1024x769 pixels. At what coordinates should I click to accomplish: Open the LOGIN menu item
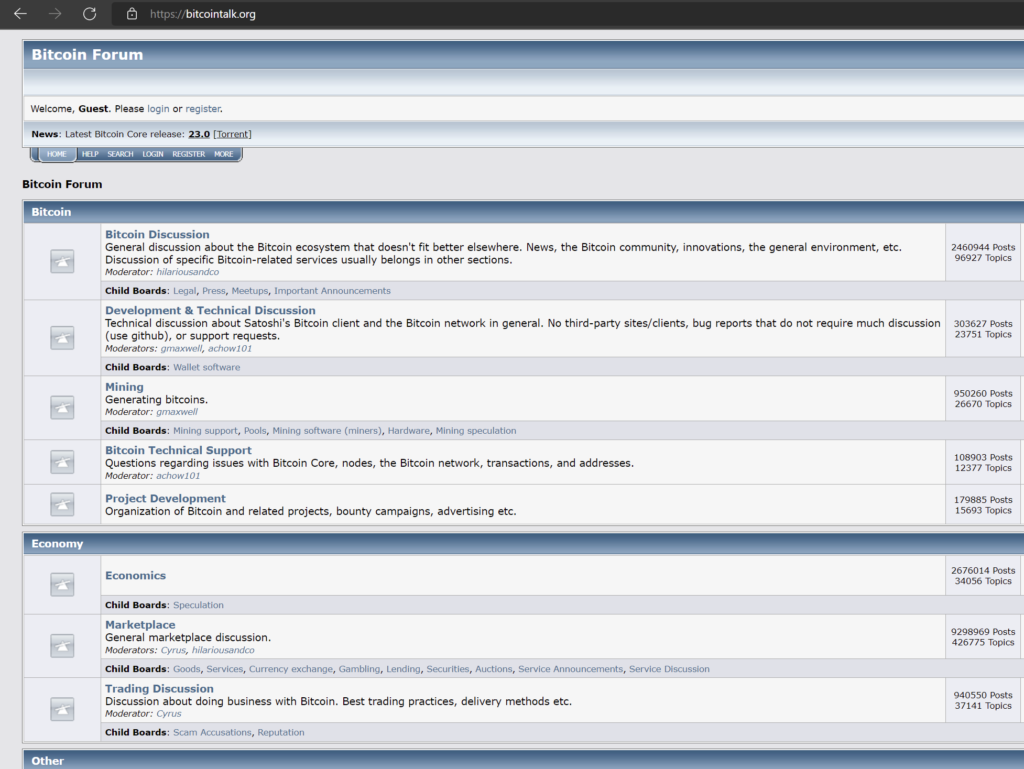[x=153, y=154]
